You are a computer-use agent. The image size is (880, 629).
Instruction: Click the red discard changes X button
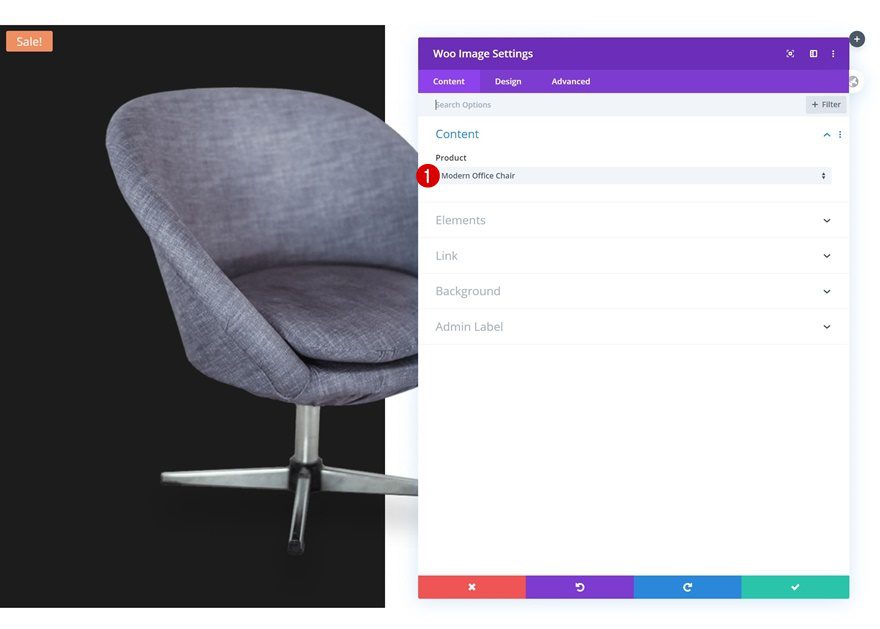472,587
